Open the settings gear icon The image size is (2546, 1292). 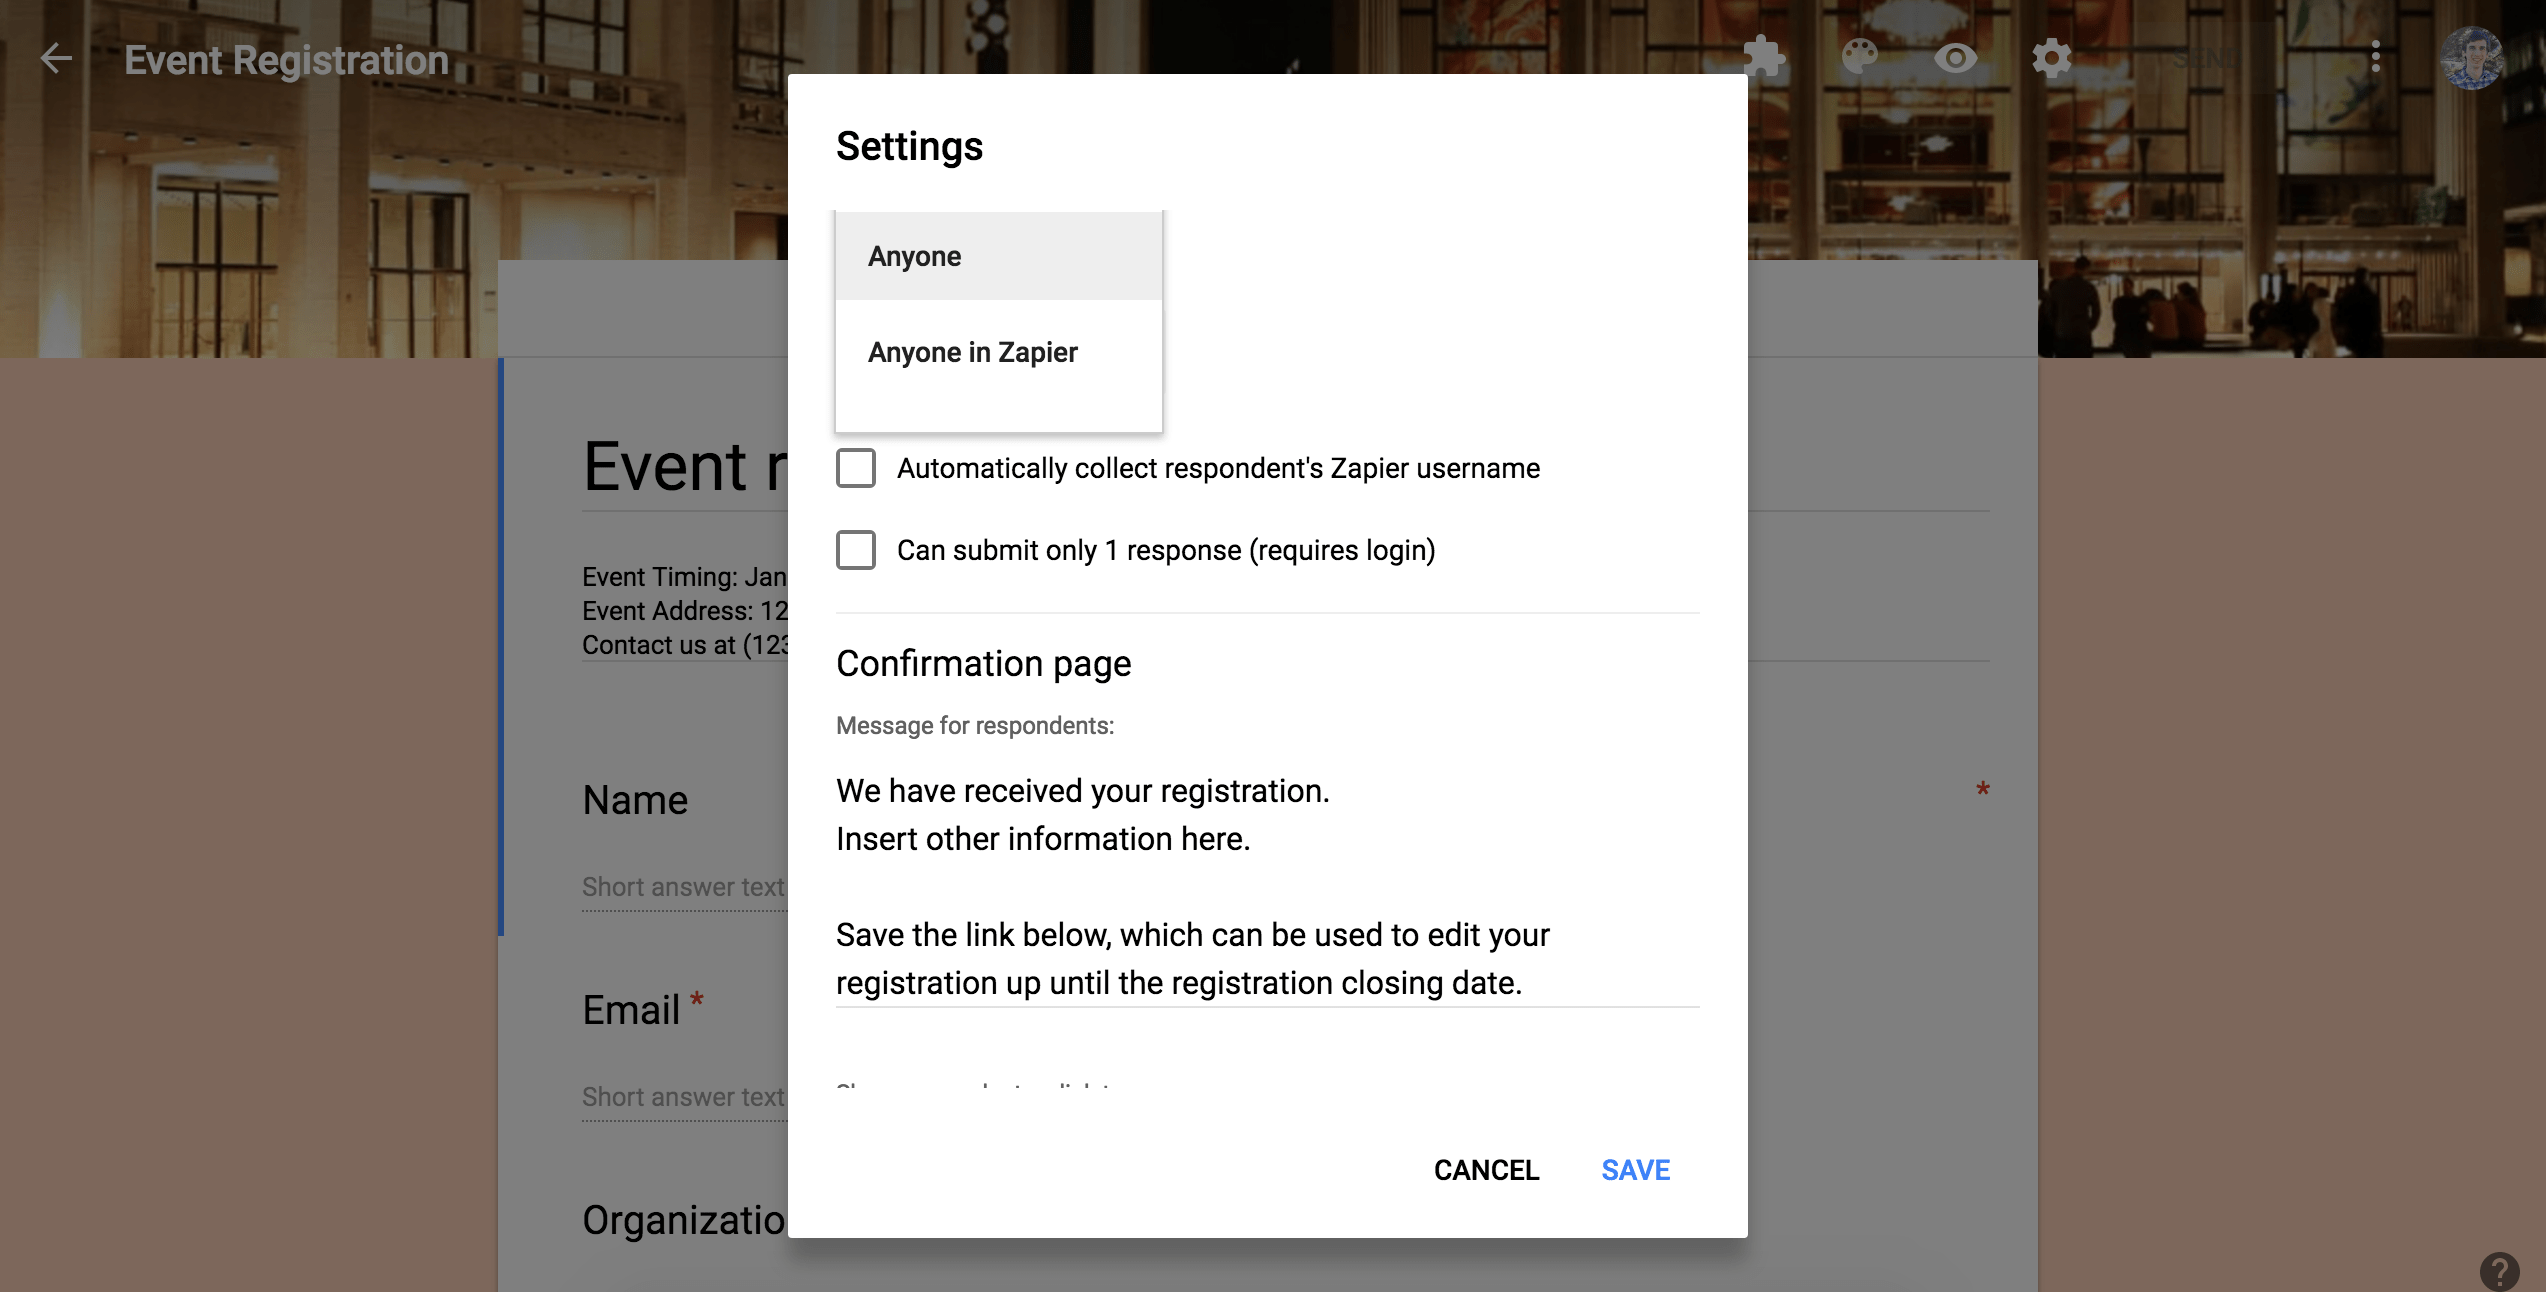click(2051, 58)
